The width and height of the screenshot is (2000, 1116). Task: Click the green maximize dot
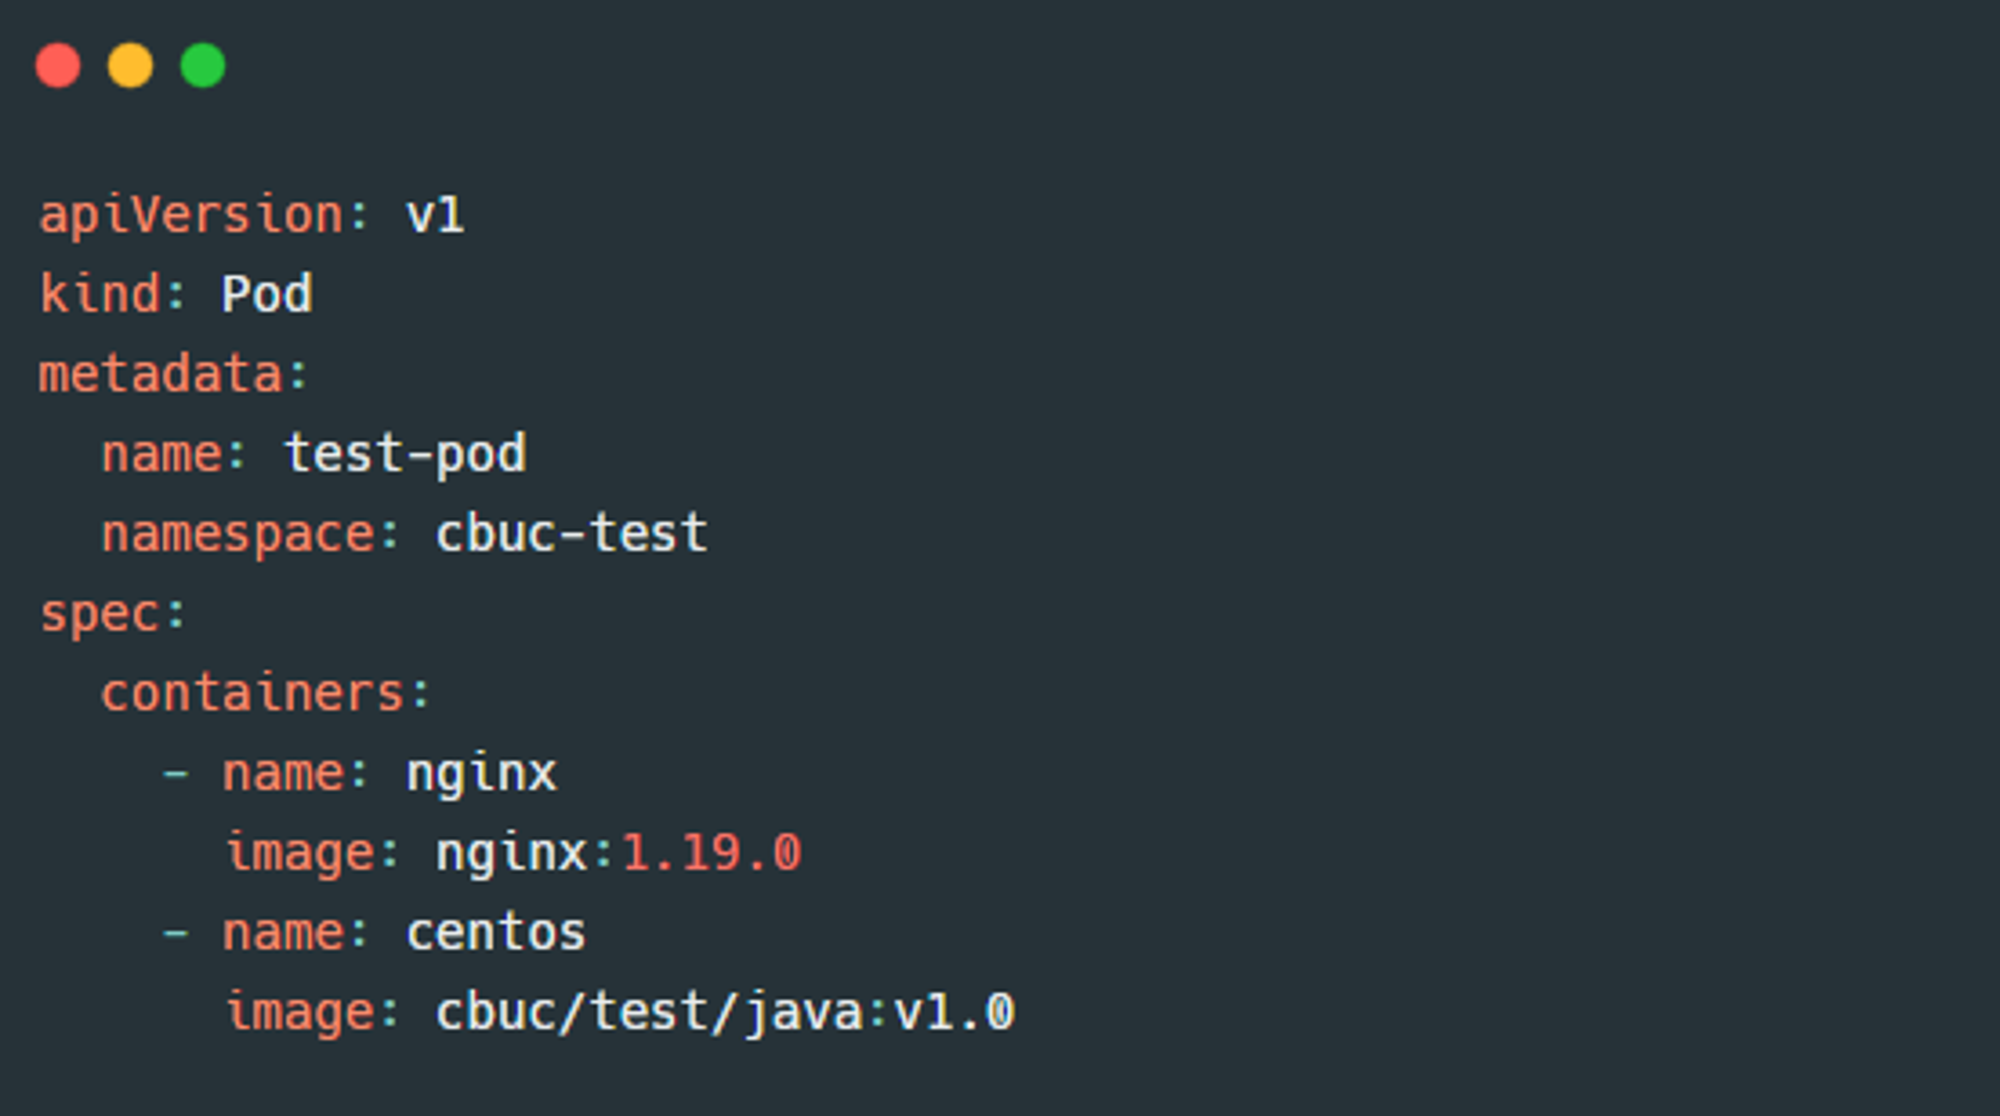point(203,66)
